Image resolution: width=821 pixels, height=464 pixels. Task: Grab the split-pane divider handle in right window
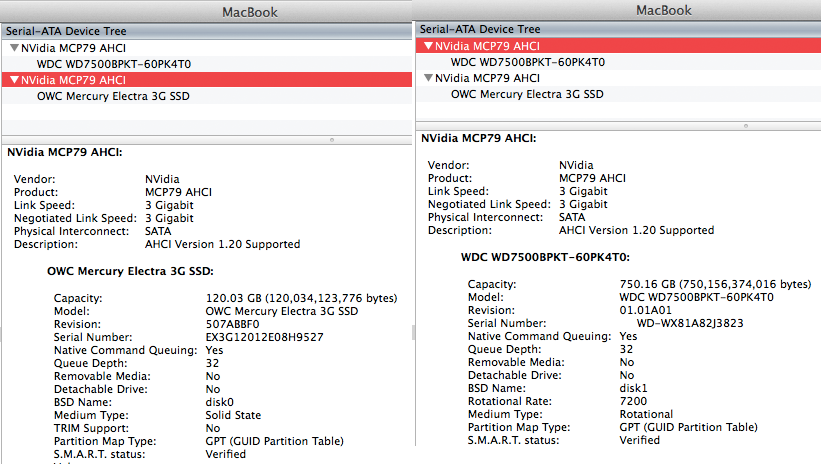click(746, 126)
